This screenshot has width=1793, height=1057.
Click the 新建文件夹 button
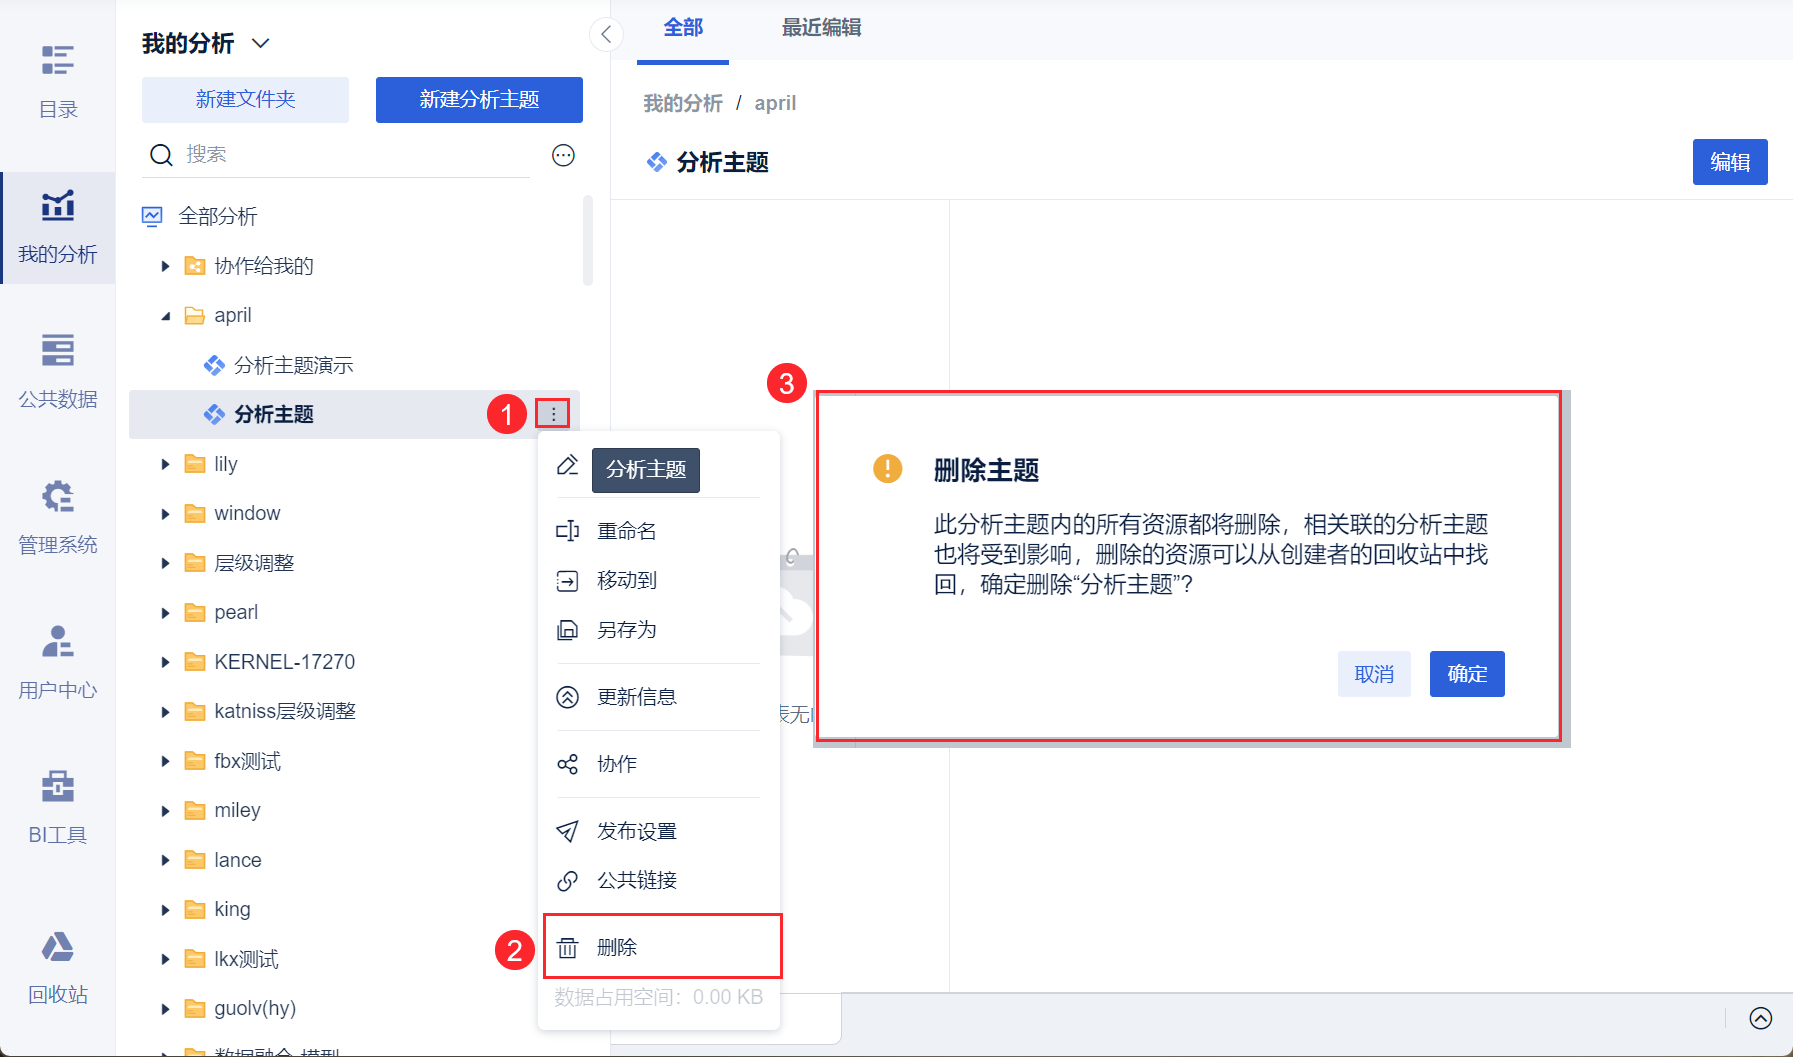coord(246,100)
